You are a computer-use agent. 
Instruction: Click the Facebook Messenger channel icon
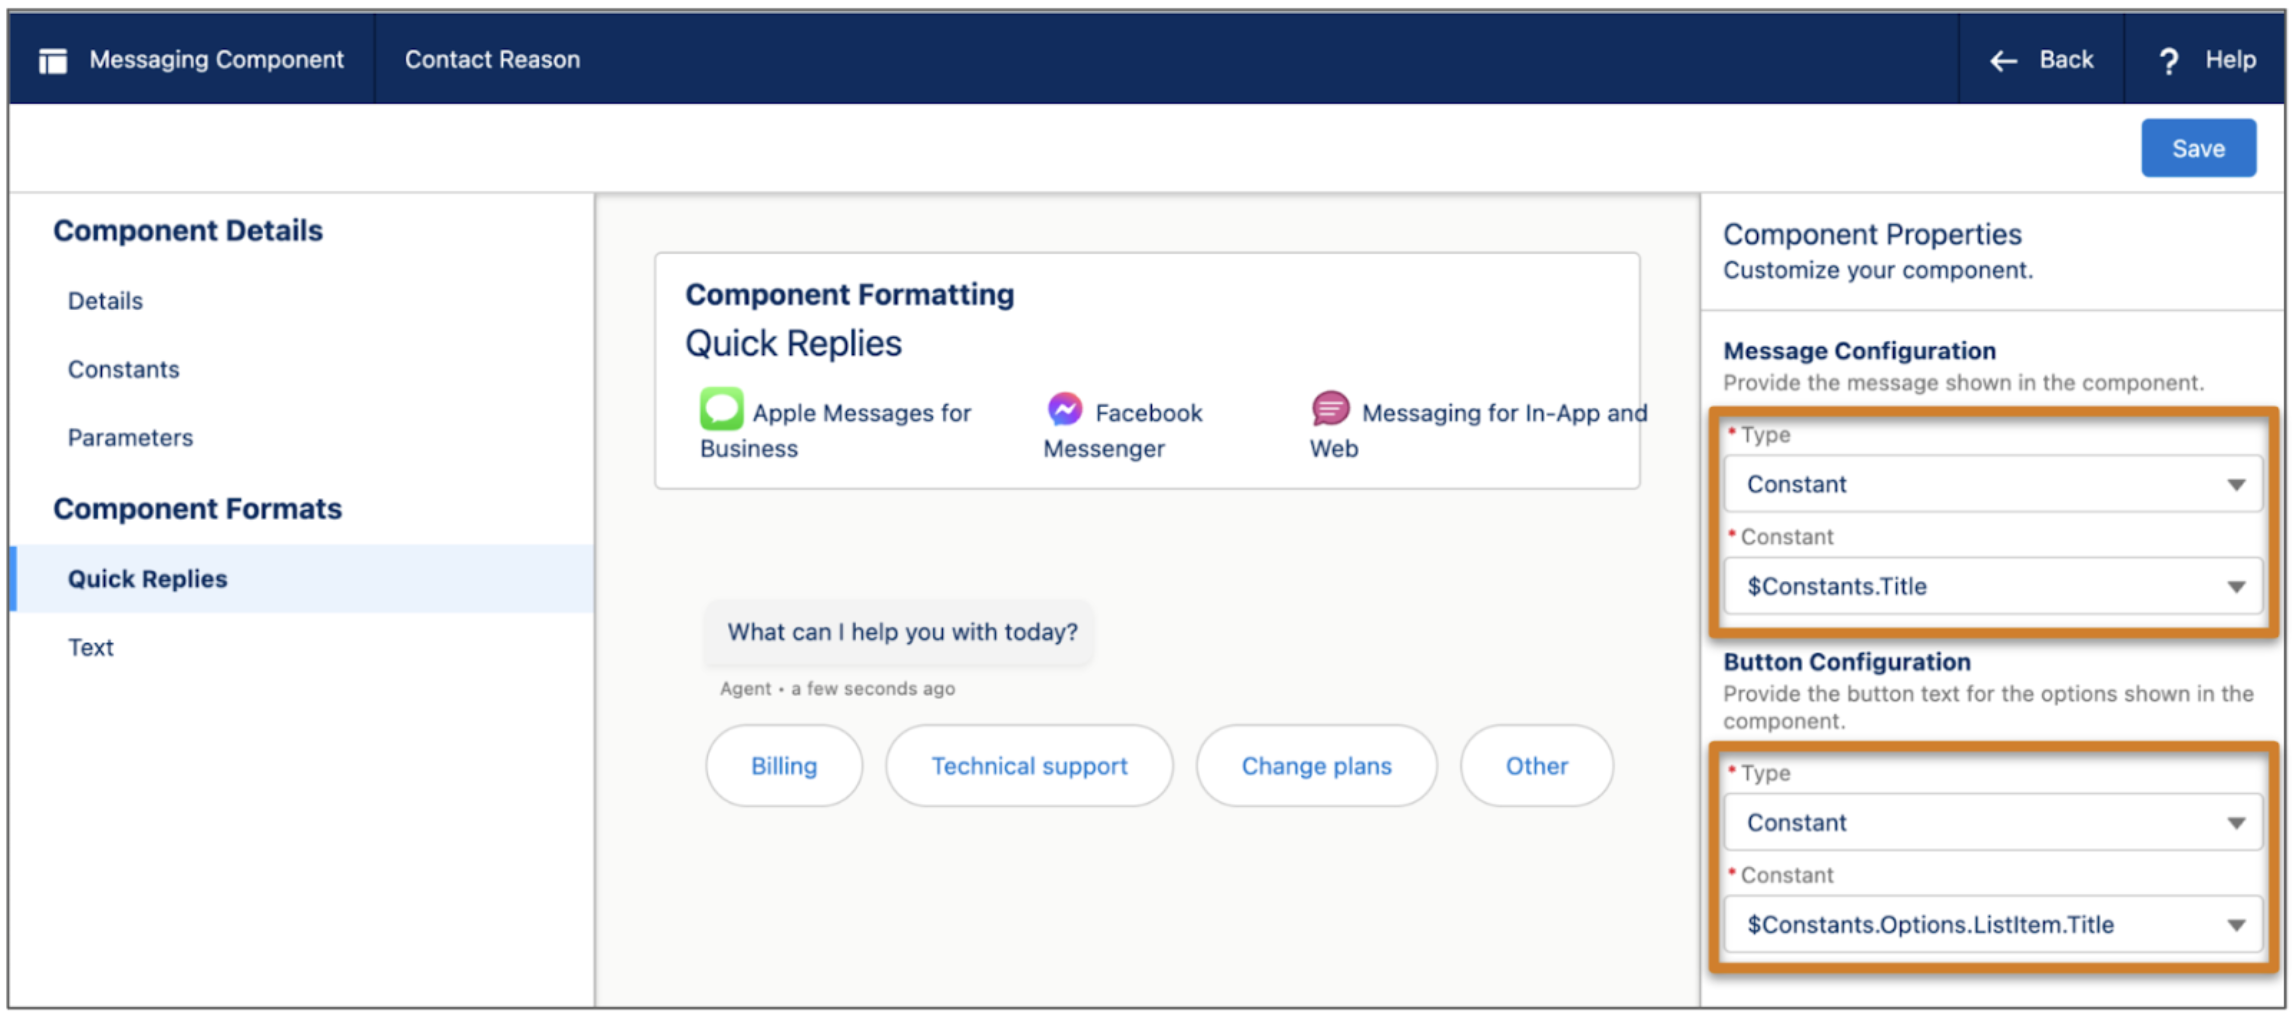pyautogui.click(x=1064, y=410)
